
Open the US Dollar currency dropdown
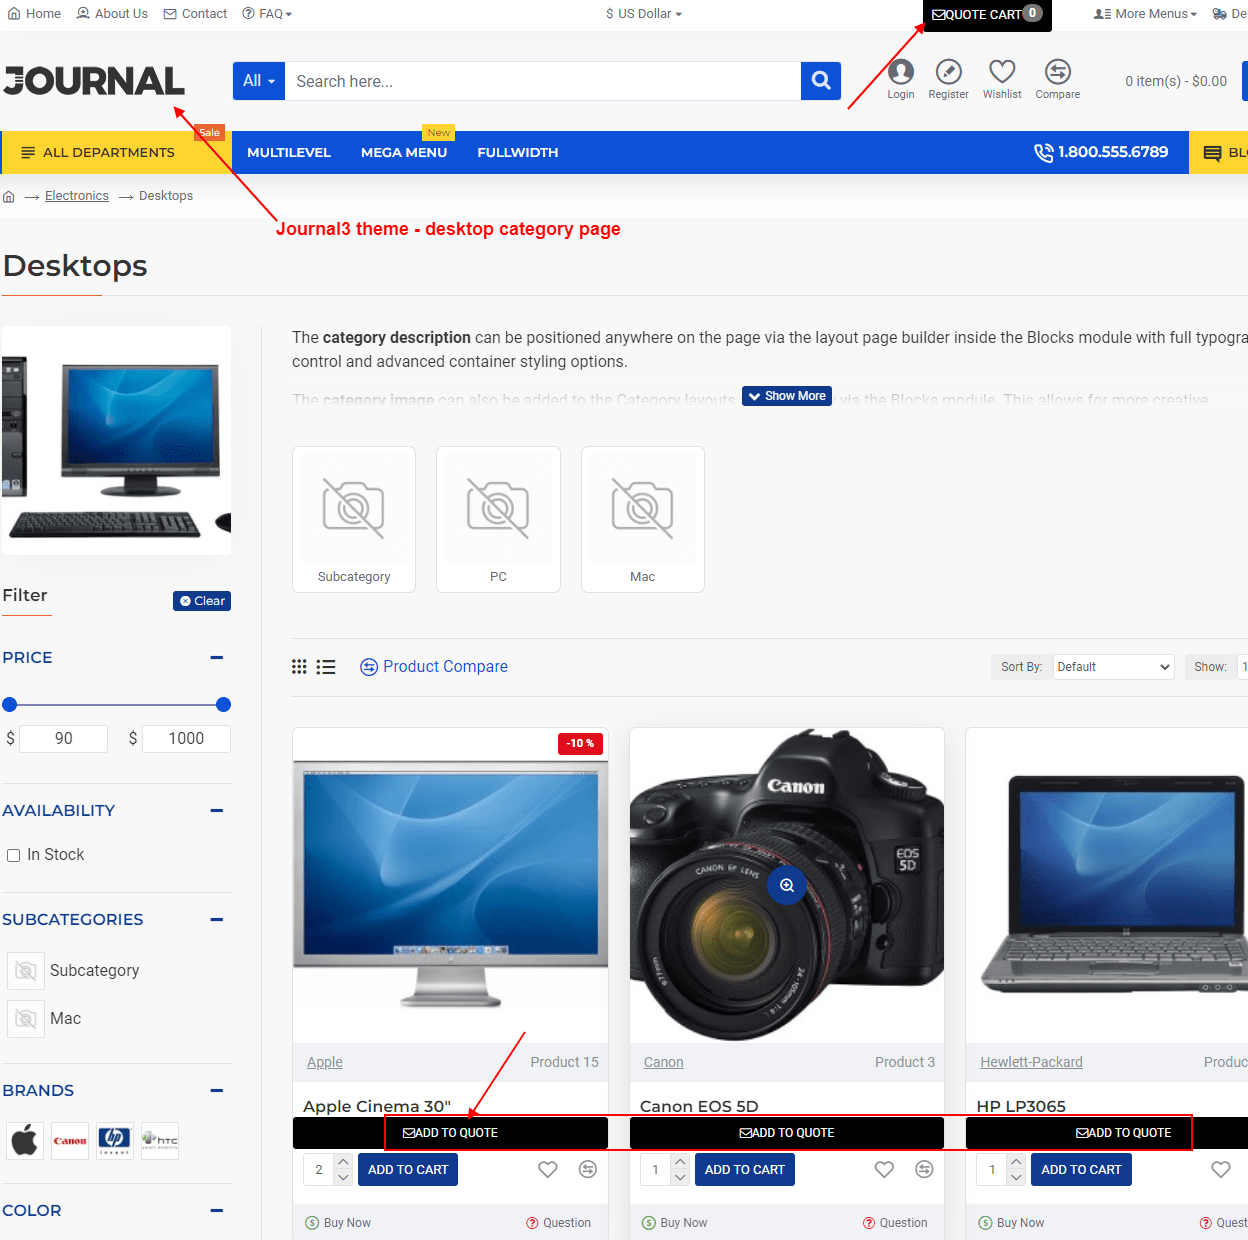point(644,14)
